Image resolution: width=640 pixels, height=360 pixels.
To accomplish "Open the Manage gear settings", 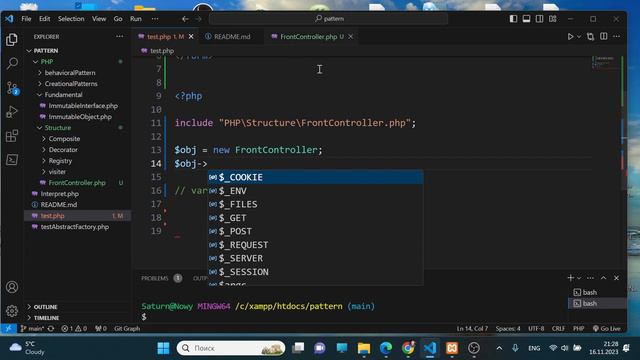I will [12, 311].
